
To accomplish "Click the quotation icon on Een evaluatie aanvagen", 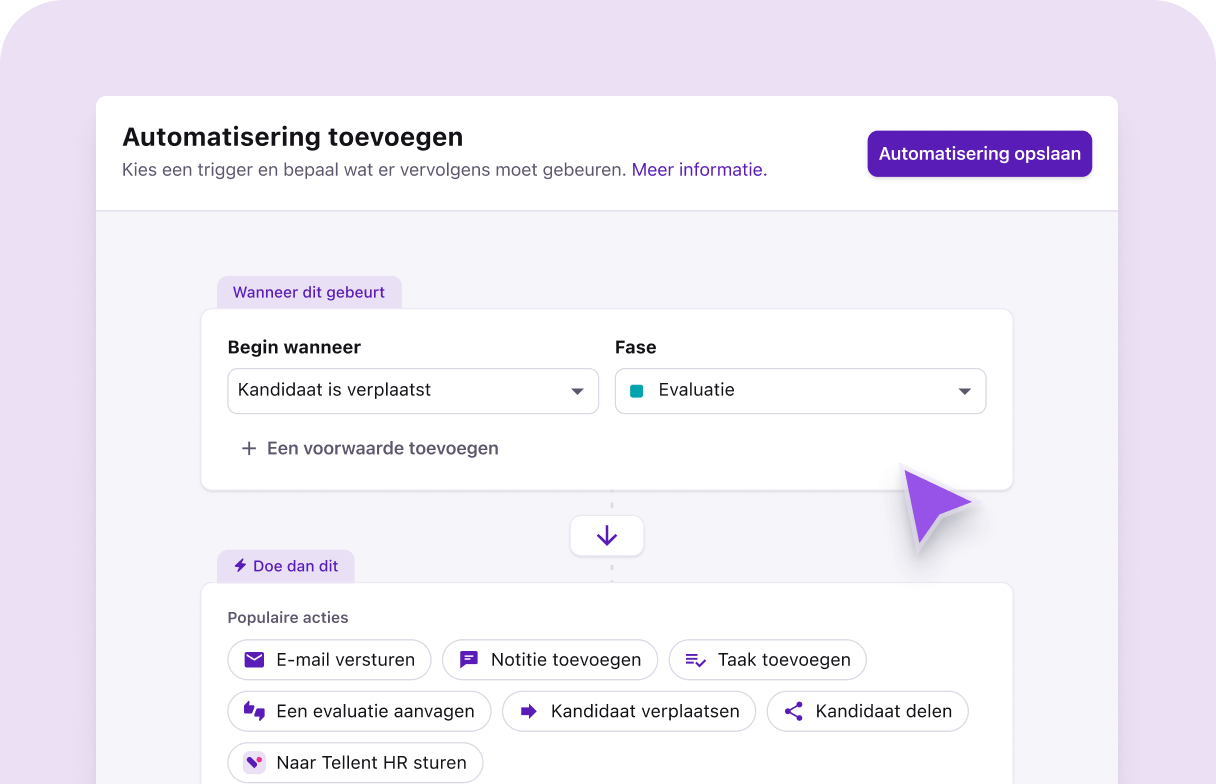I will 253,711.
